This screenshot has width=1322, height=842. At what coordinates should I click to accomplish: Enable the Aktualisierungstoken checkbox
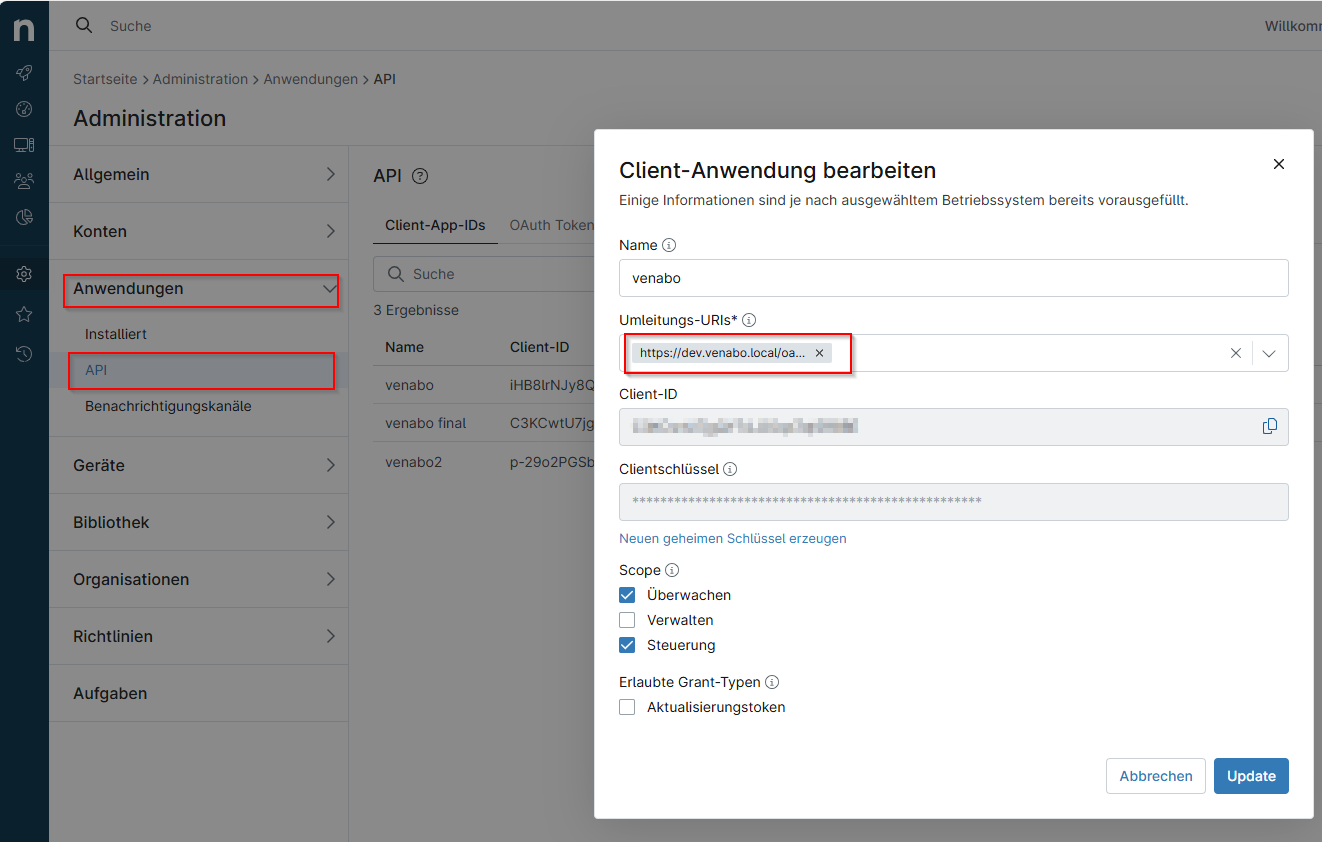coord(627,707)
